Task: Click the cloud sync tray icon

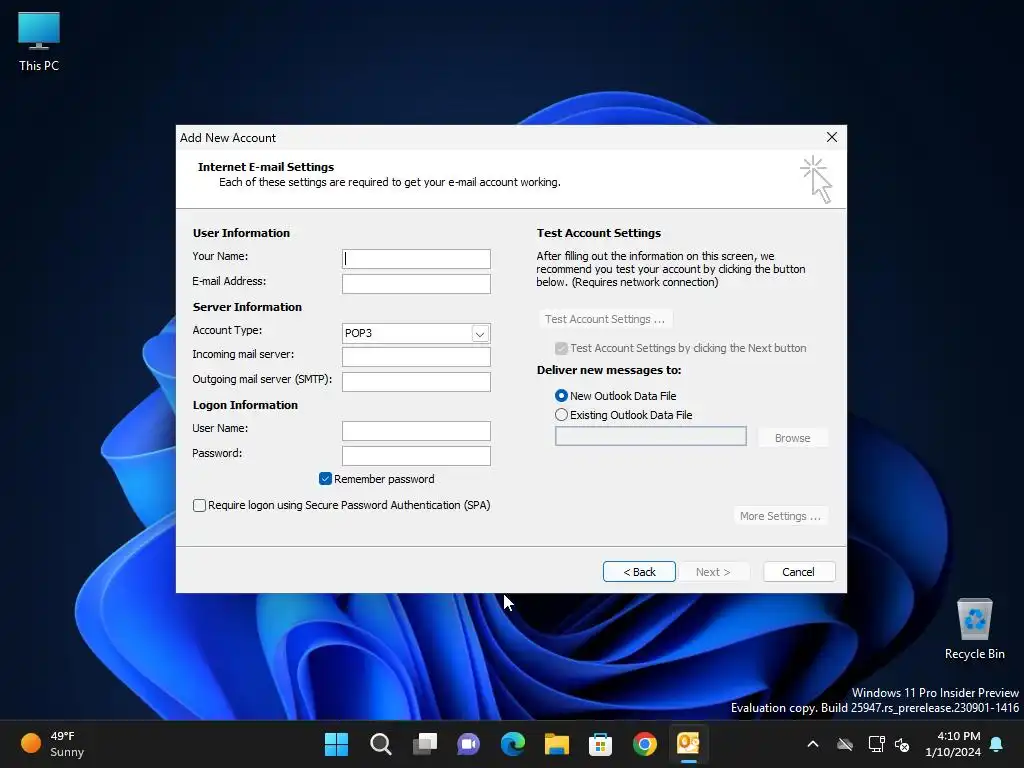Action: (845, 744)
